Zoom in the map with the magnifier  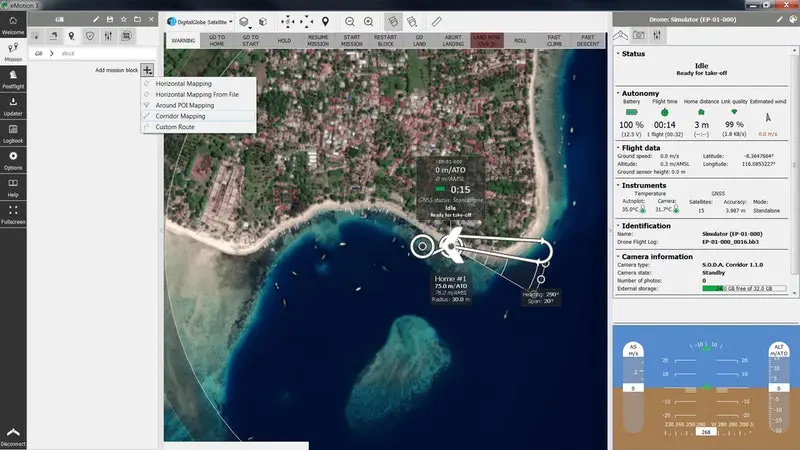369,21
